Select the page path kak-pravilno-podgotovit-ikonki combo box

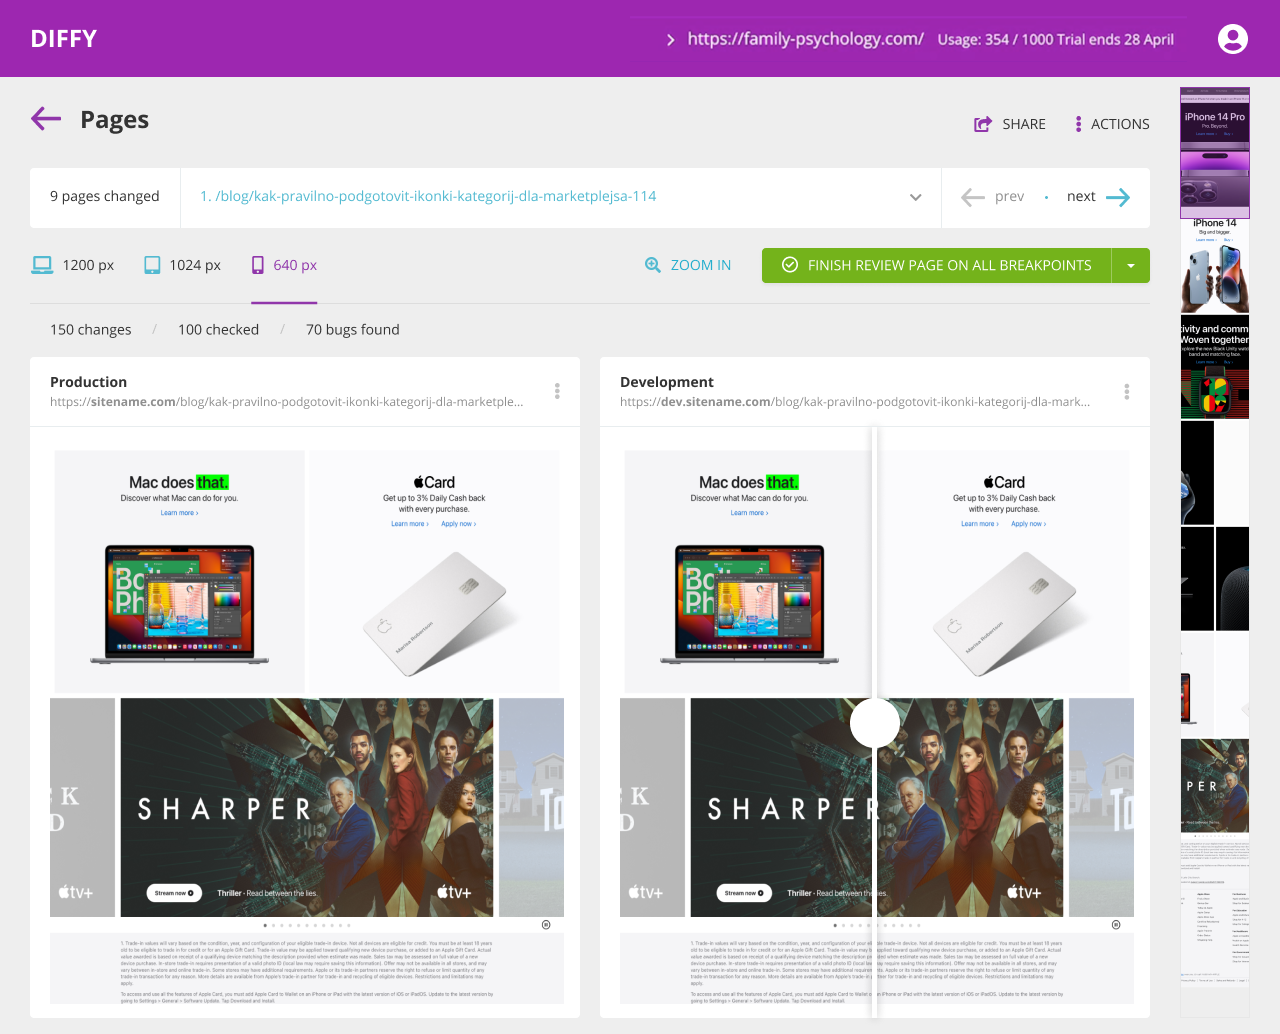pyautogui.click(x=561, y=197)
